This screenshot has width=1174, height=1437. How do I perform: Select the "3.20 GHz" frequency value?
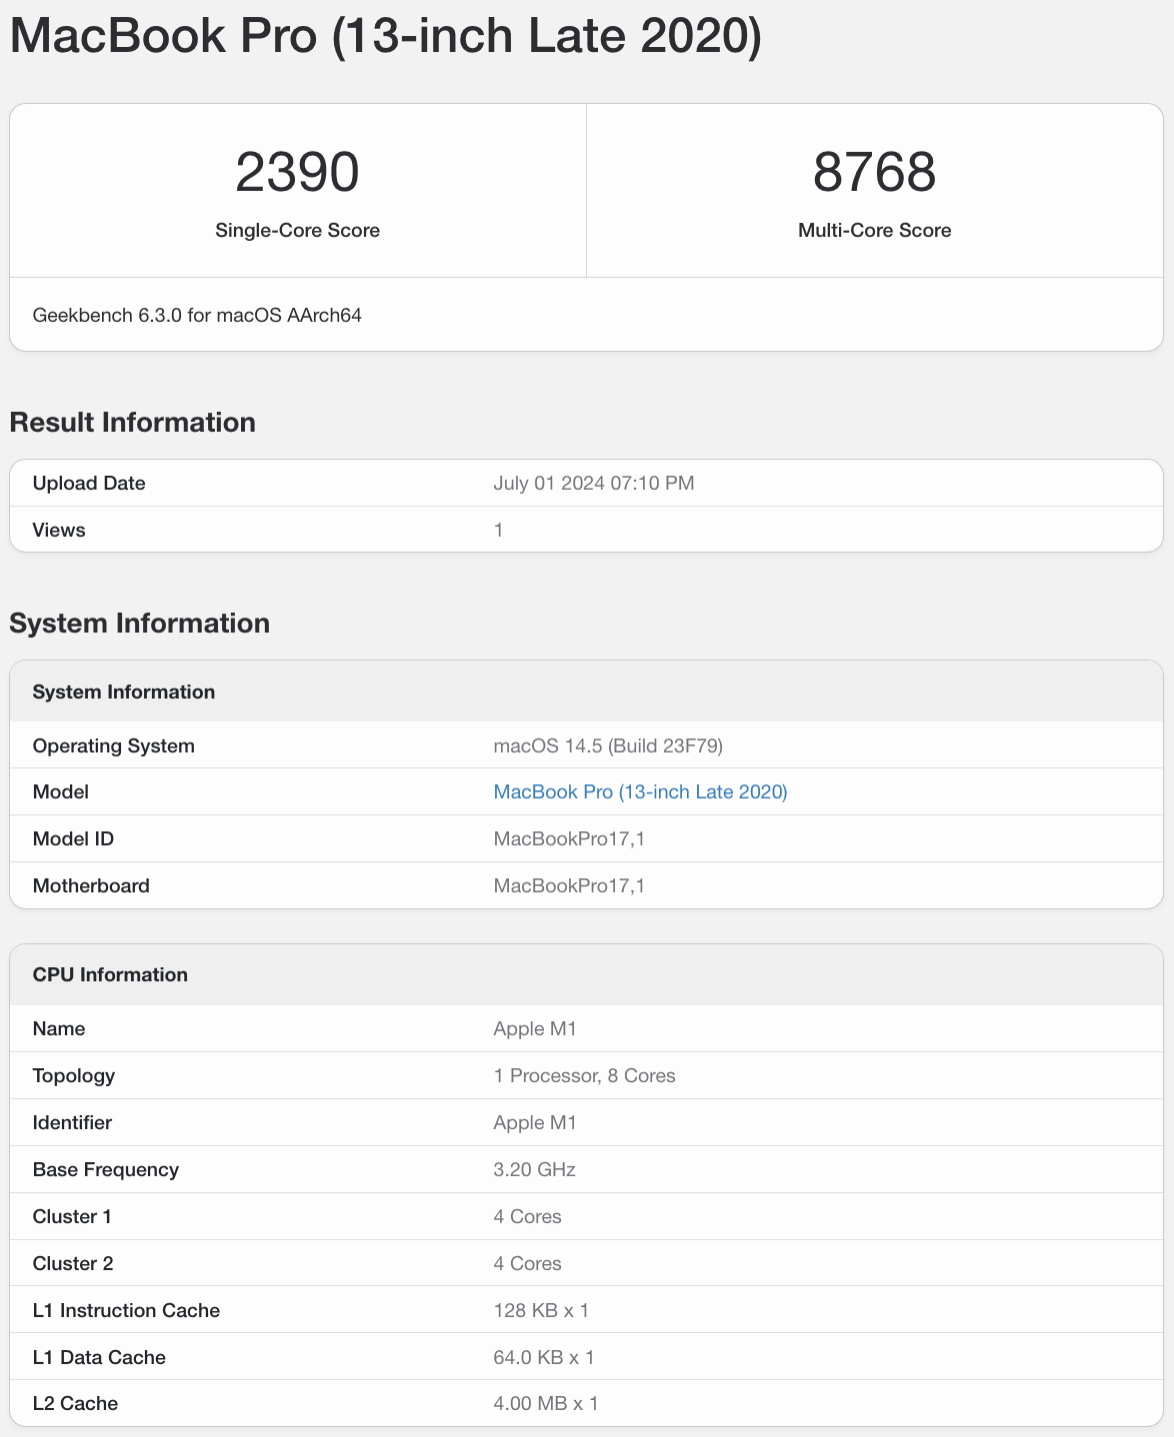coord(535,1170)
